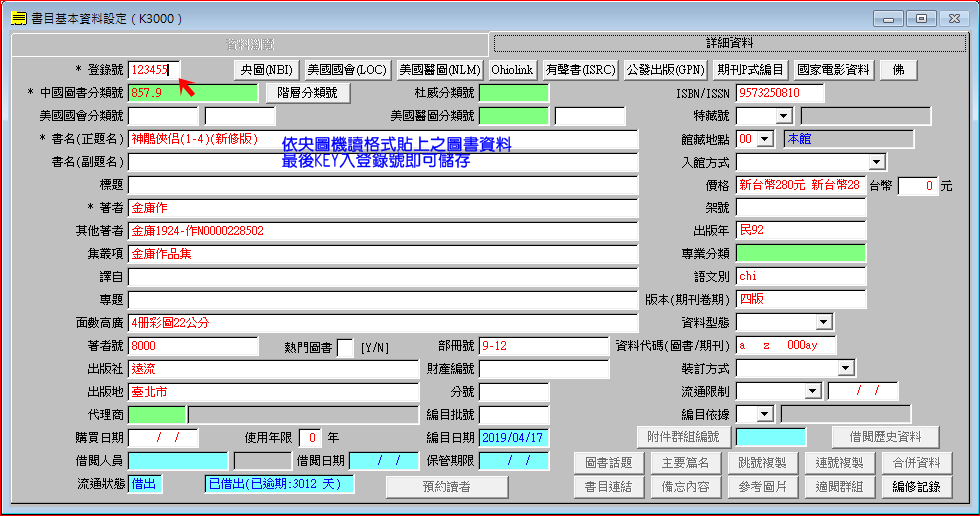The width and height of the screenshot is (980, 516).
Task: Click the 集叢項 field 金庸作品集
Action: 382,254
